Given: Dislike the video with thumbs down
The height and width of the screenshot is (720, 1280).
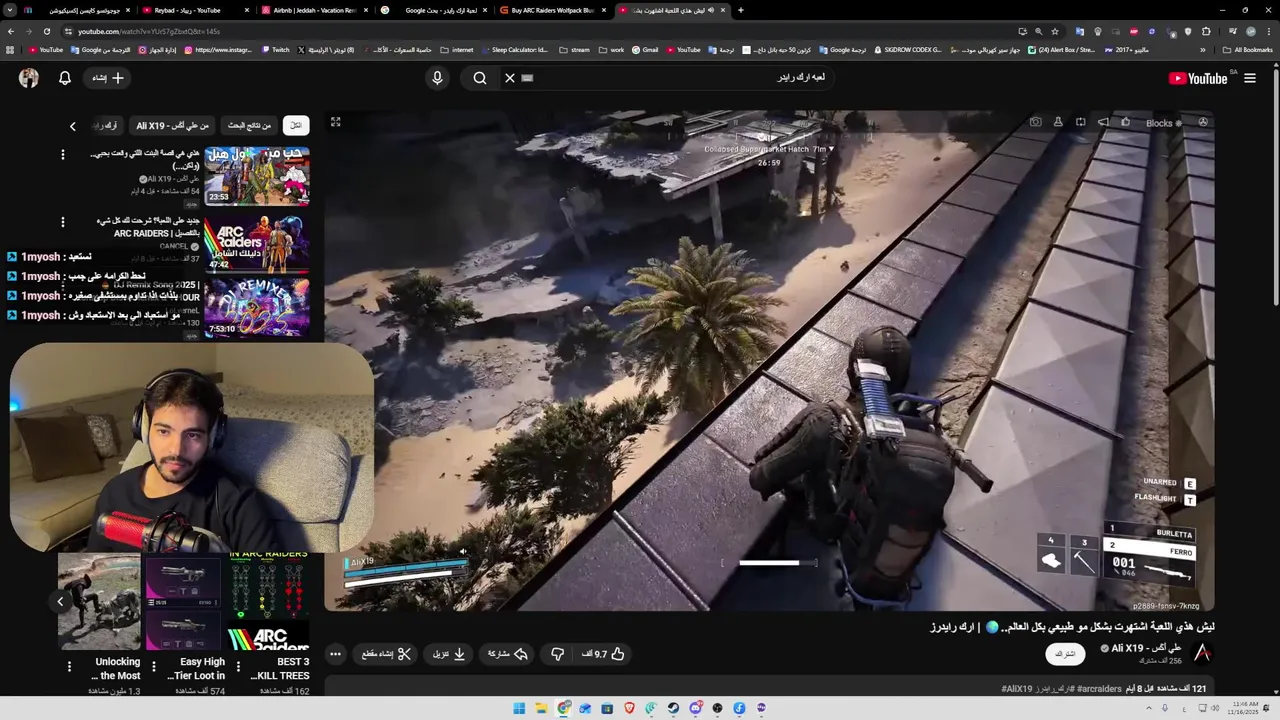Looking at the screenshot, I should click(x=558, y=654).
